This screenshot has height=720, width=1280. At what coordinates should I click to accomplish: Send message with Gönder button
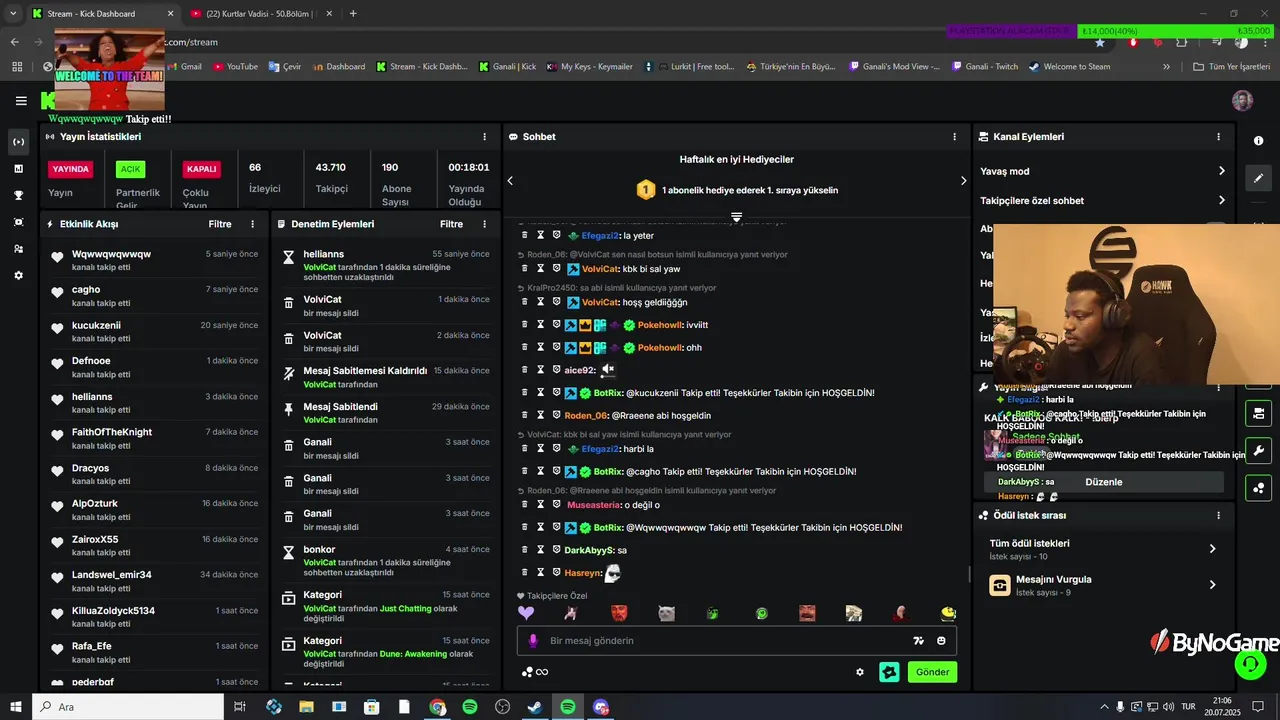[932, 672]
